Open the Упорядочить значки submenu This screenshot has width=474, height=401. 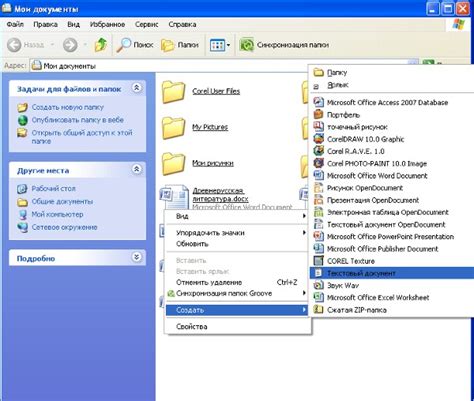pyautogui.click(x=237, y=233)
